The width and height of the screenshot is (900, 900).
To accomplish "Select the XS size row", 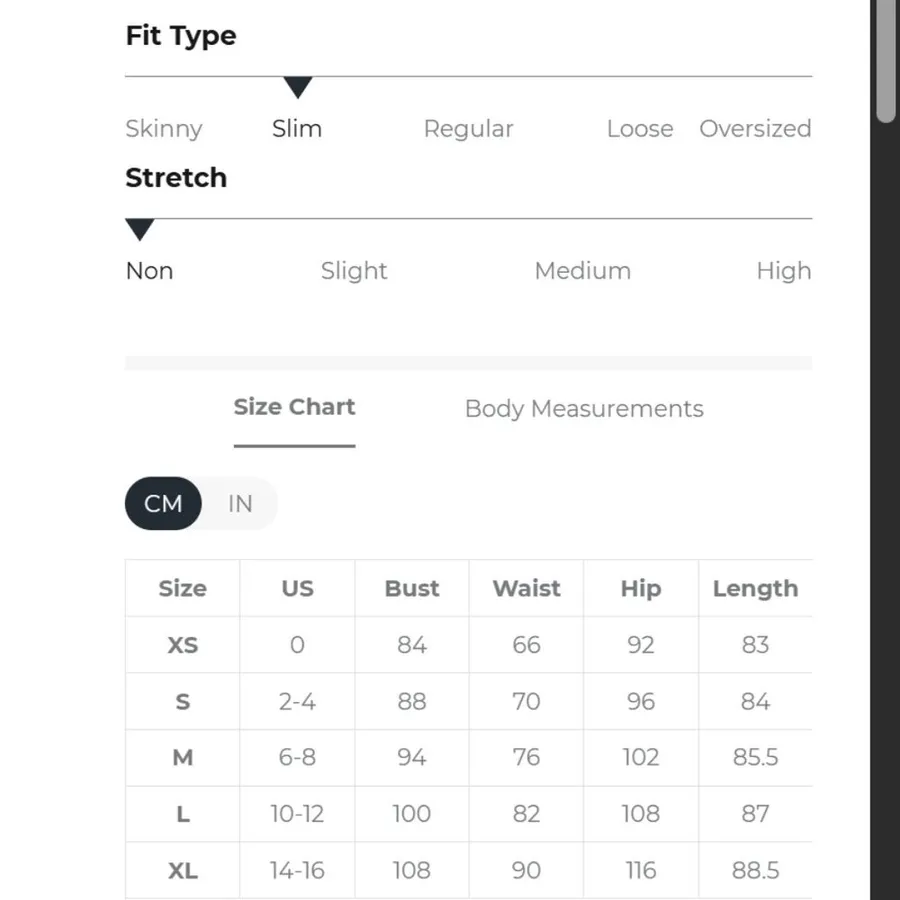I will [468, 645].
